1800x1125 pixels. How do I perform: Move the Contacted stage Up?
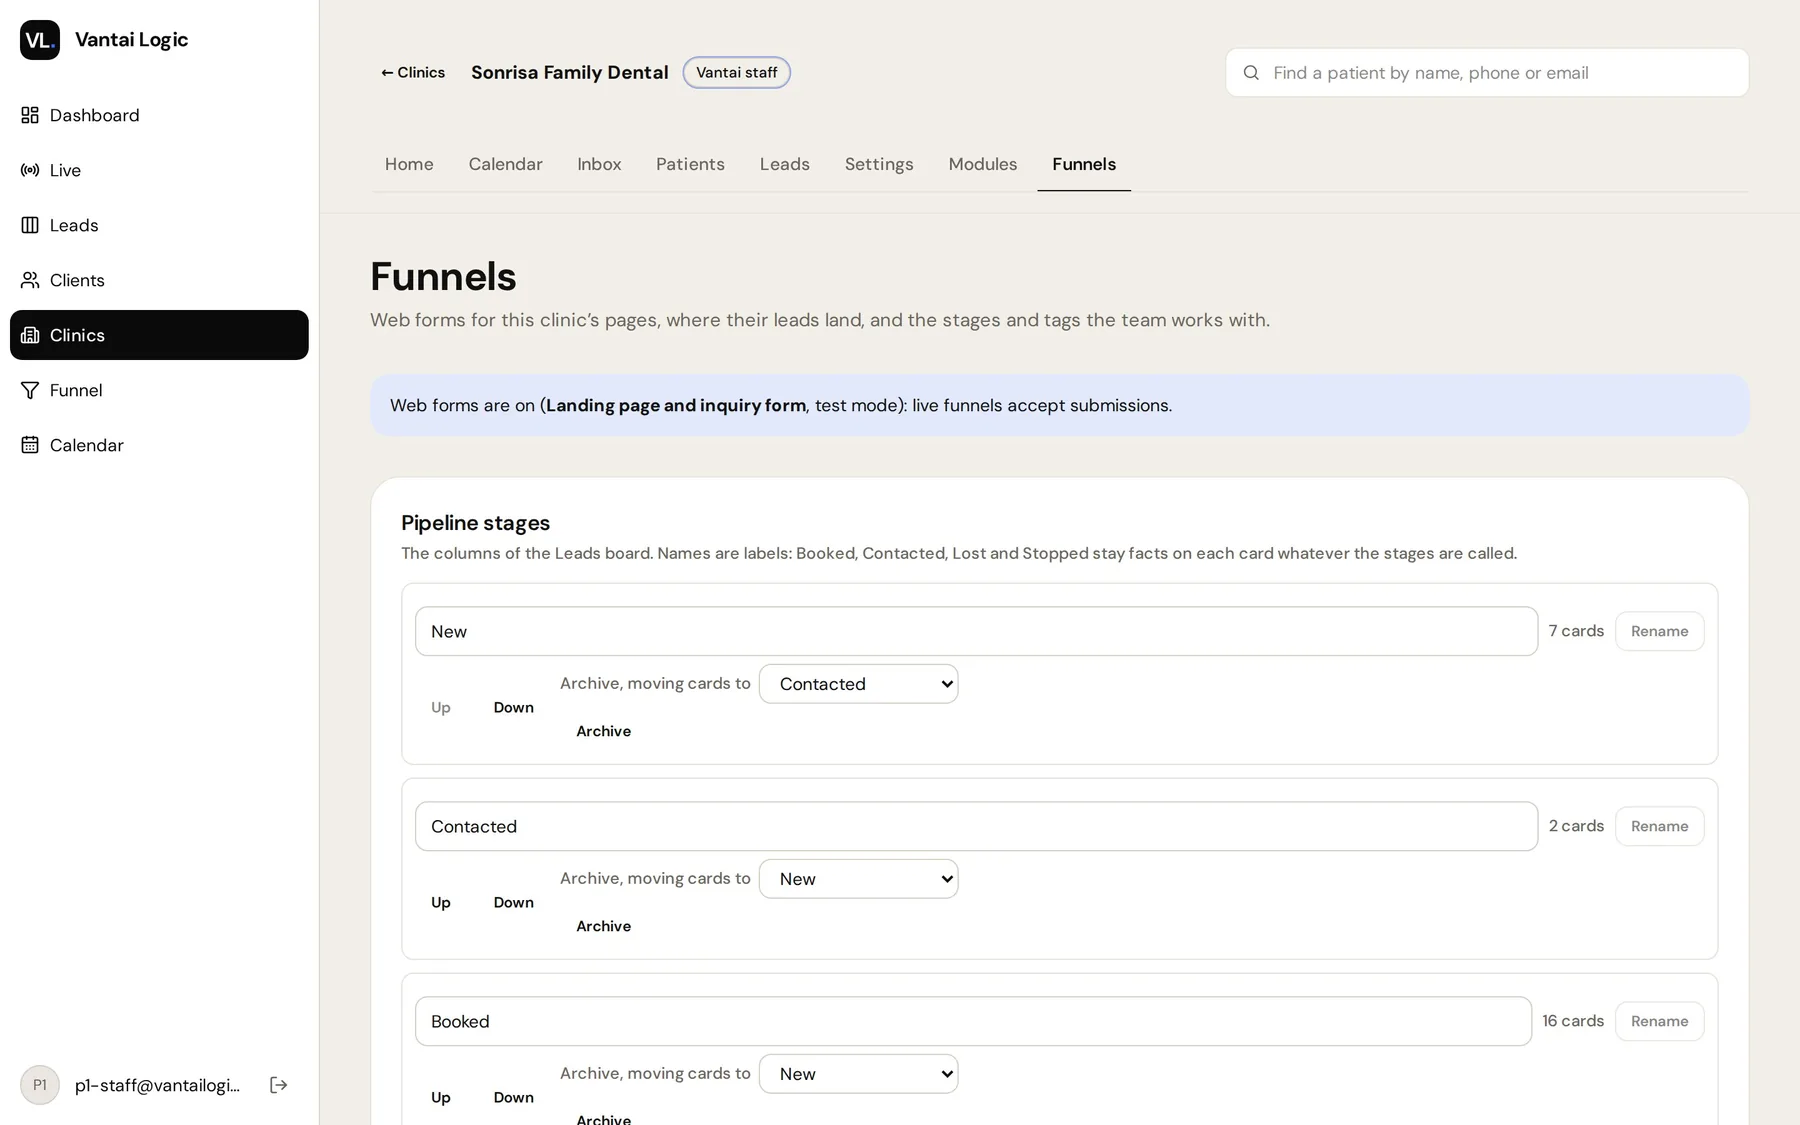coord(441,902)
